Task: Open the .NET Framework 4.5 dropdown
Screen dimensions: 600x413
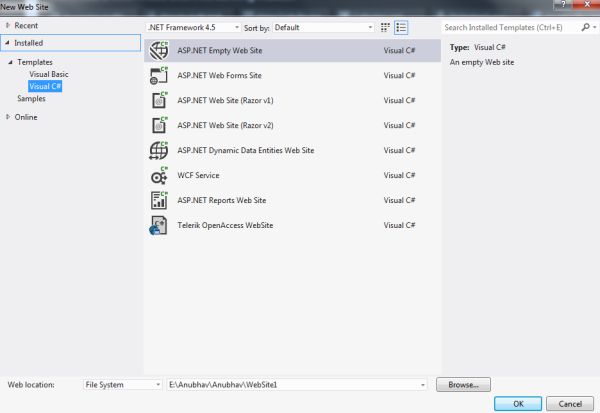Action: tap(194, 28)
